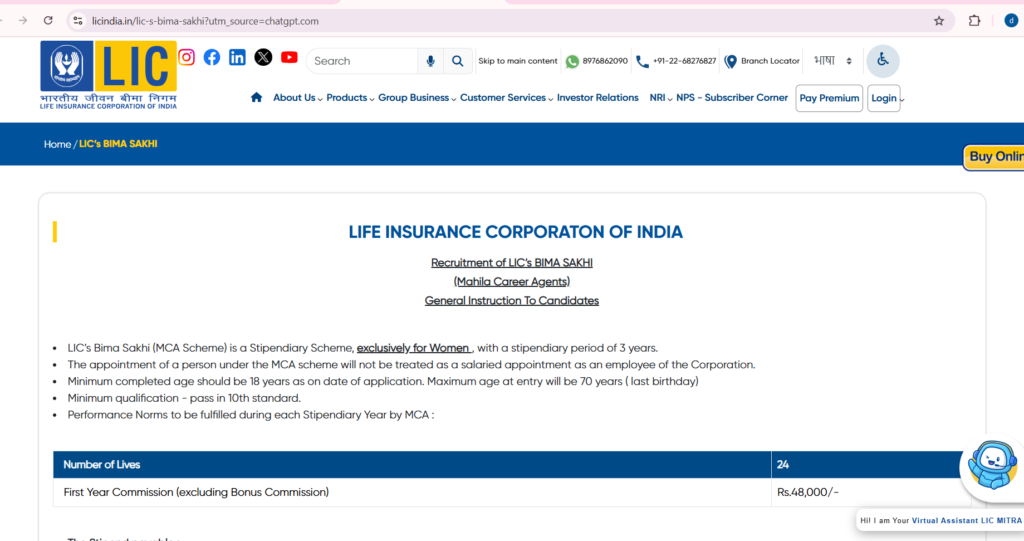Screen dimensions: 1024x541
Task: Expand the NRI menu
Action: (660, 97)
